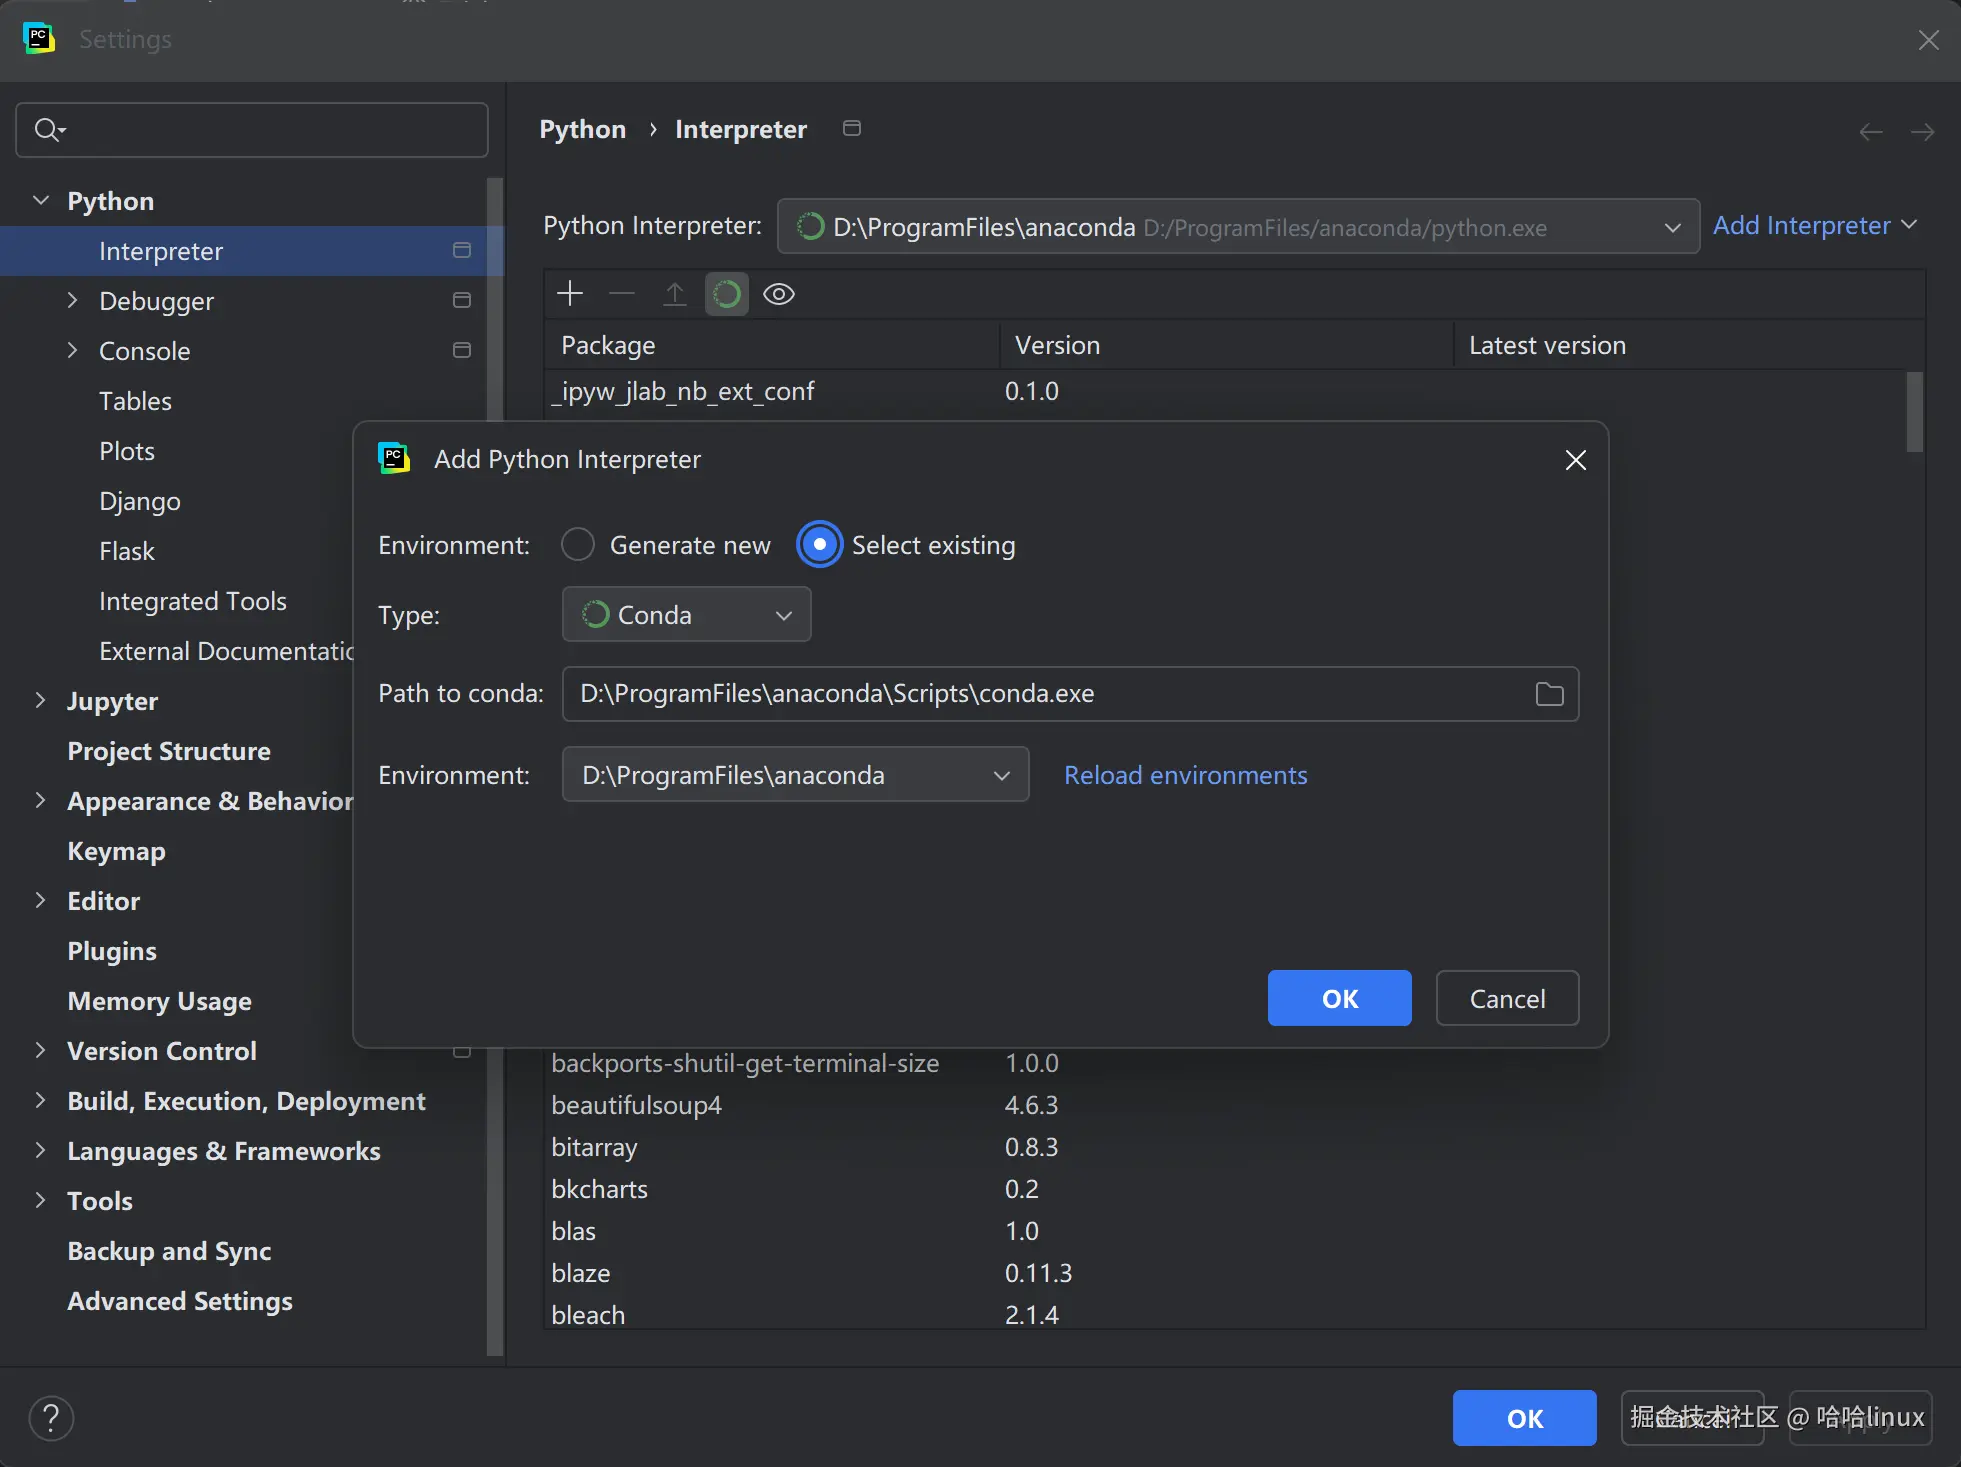
Task: Click the install package plus icon
Action: pyautogui.click(x=570, y=294)
